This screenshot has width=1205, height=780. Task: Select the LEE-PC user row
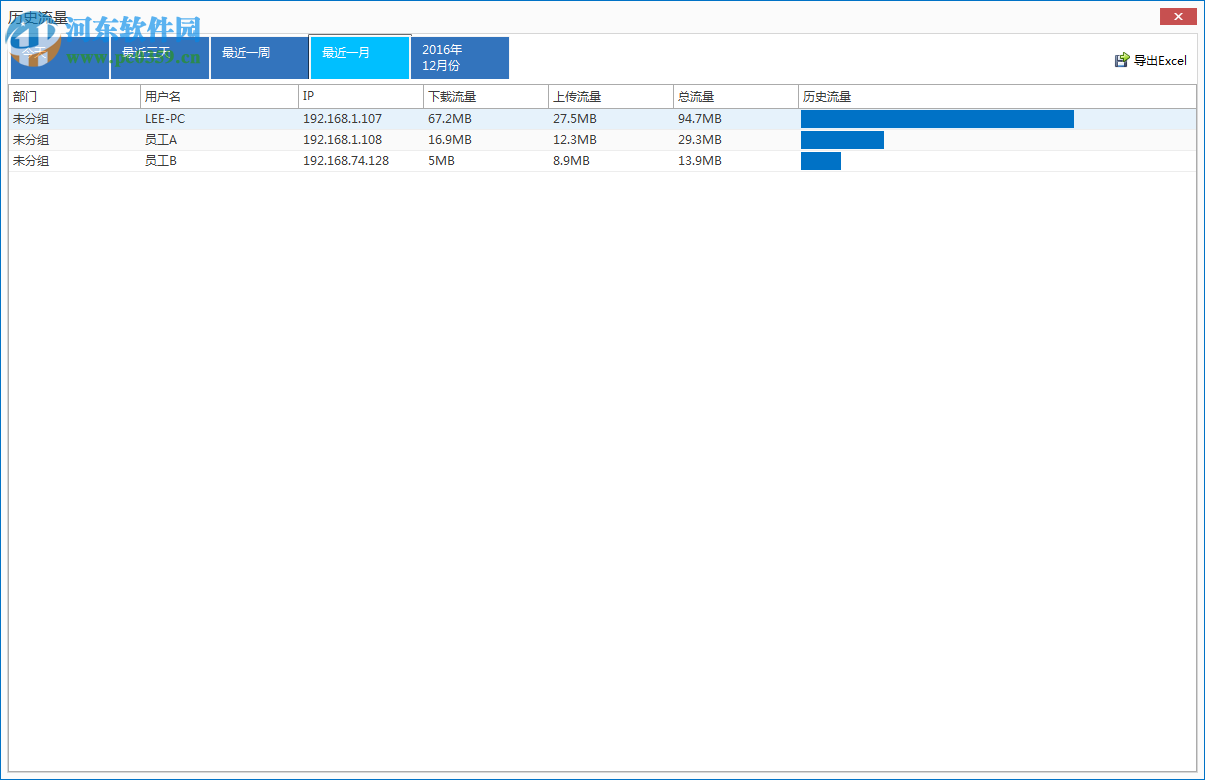[x=602, y=119]
